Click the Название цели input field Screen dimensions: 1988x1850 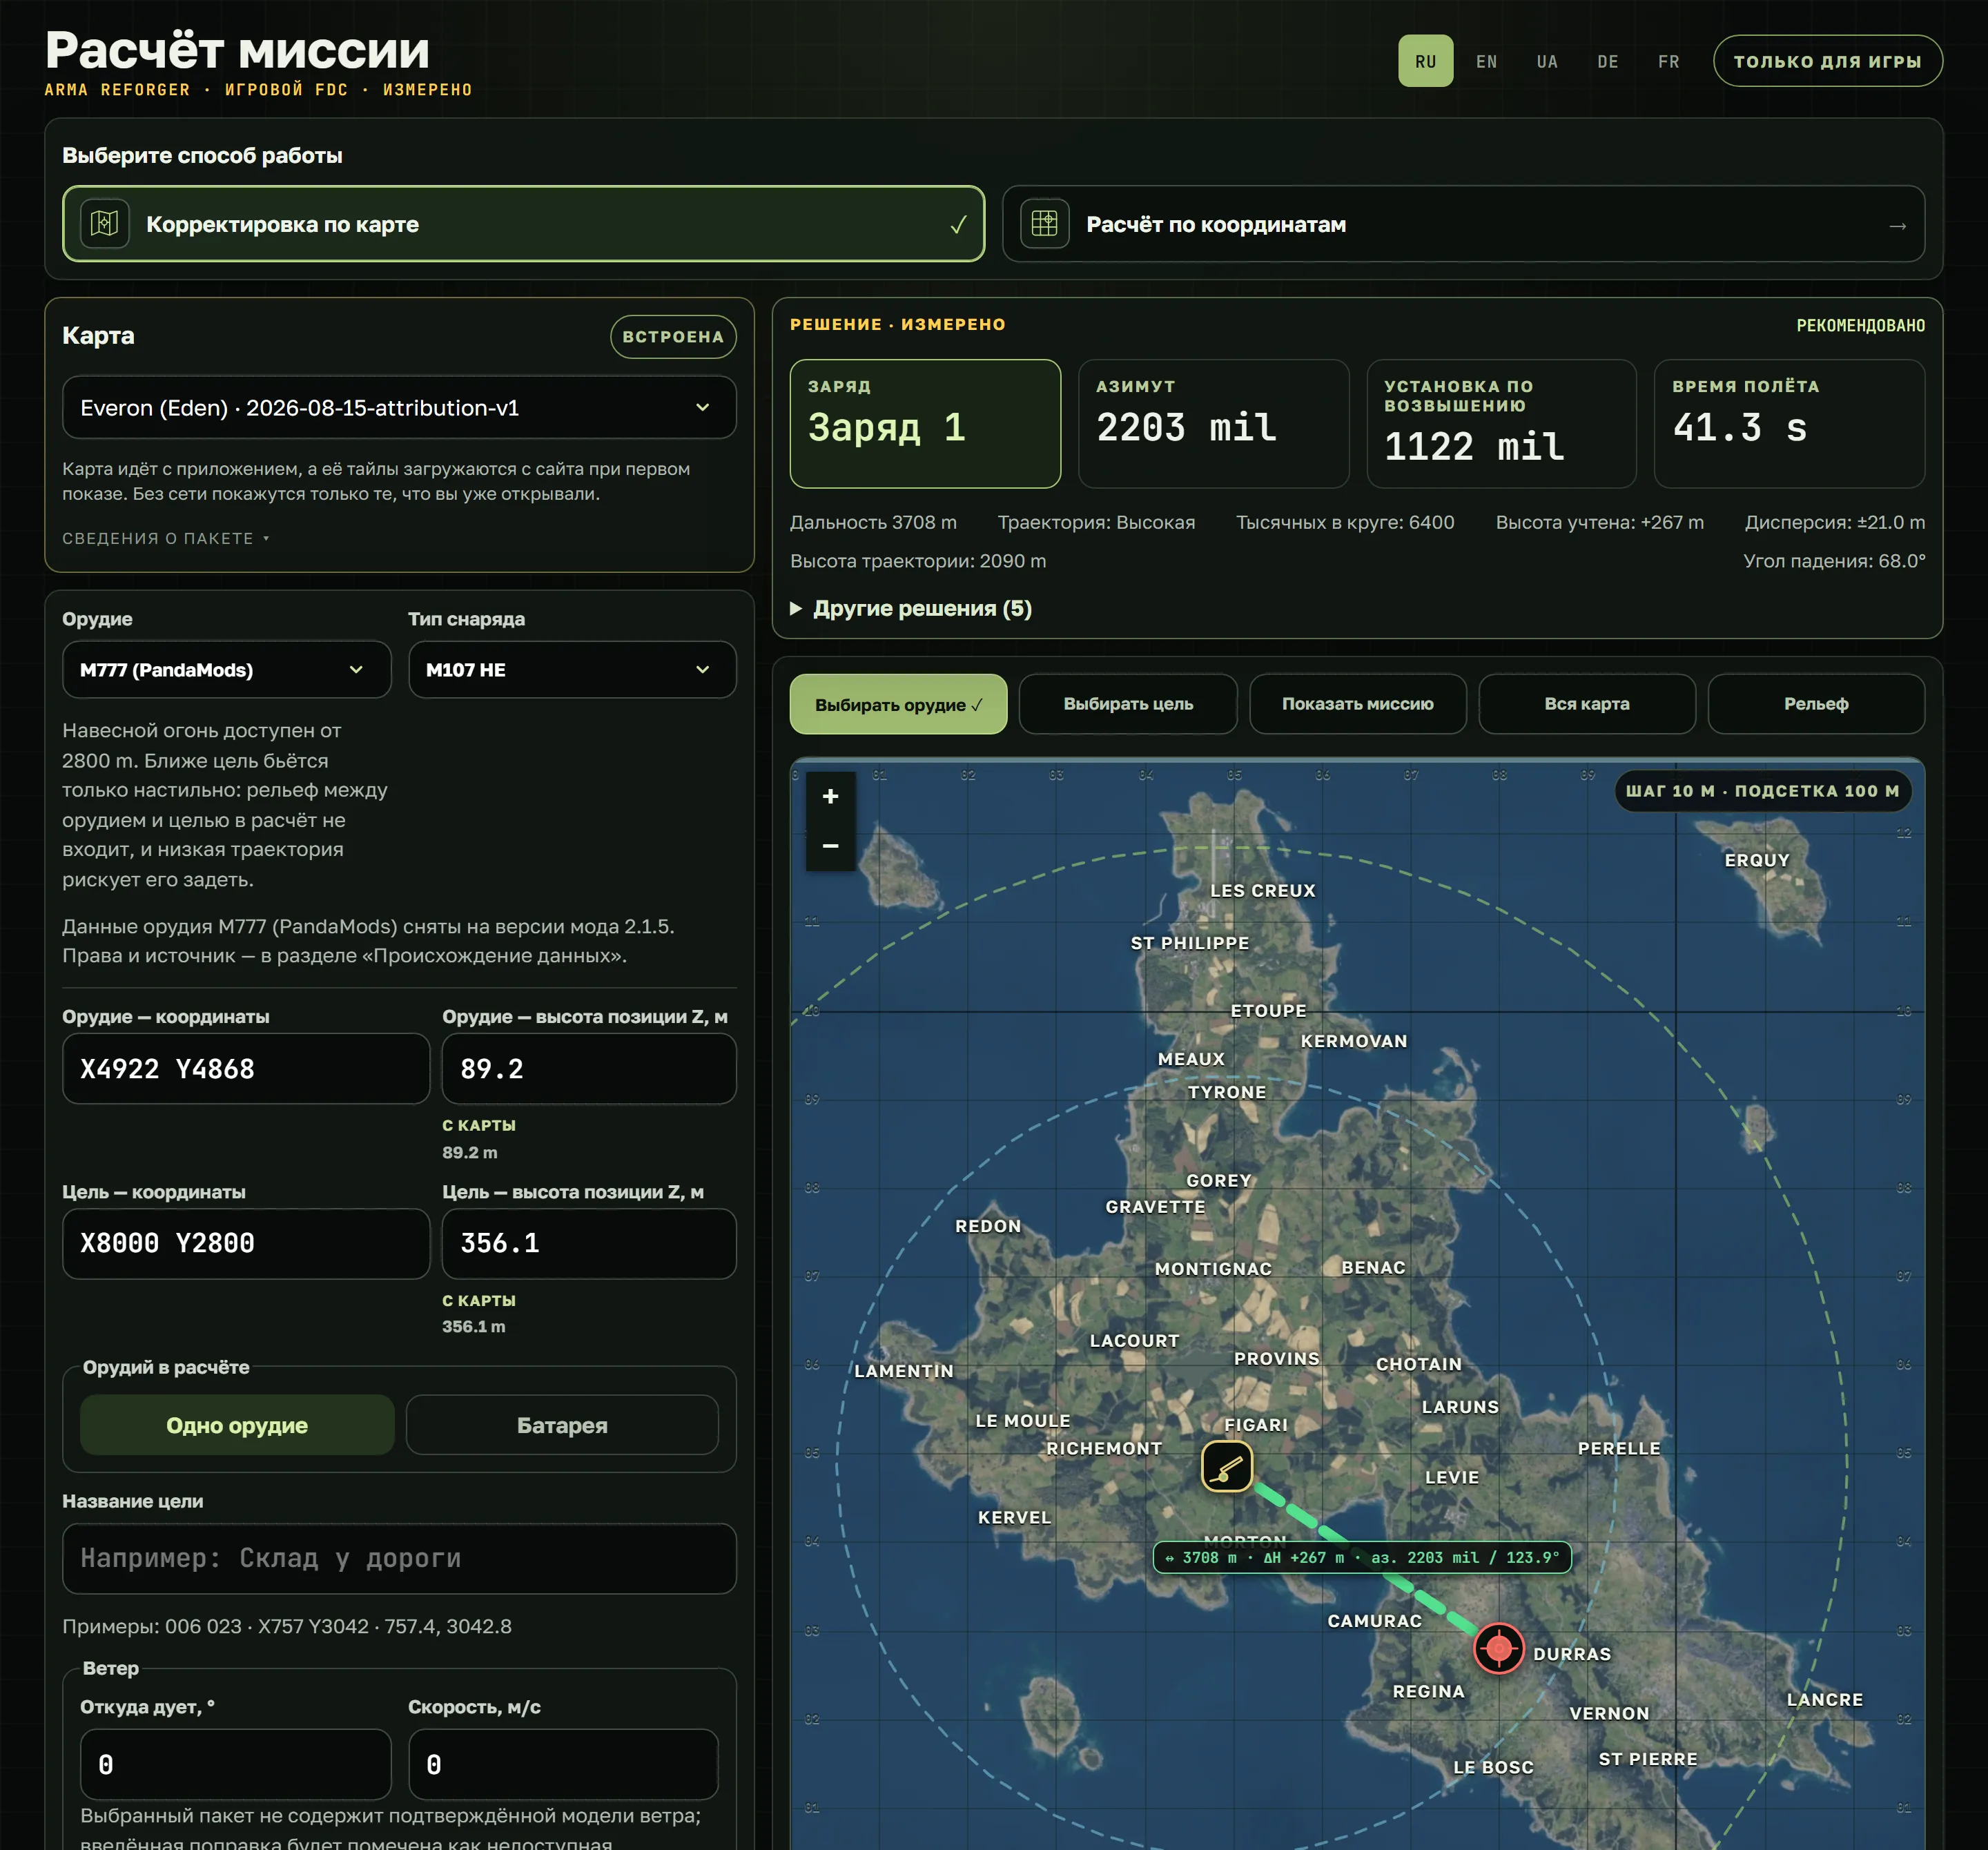coord(399,1558)
